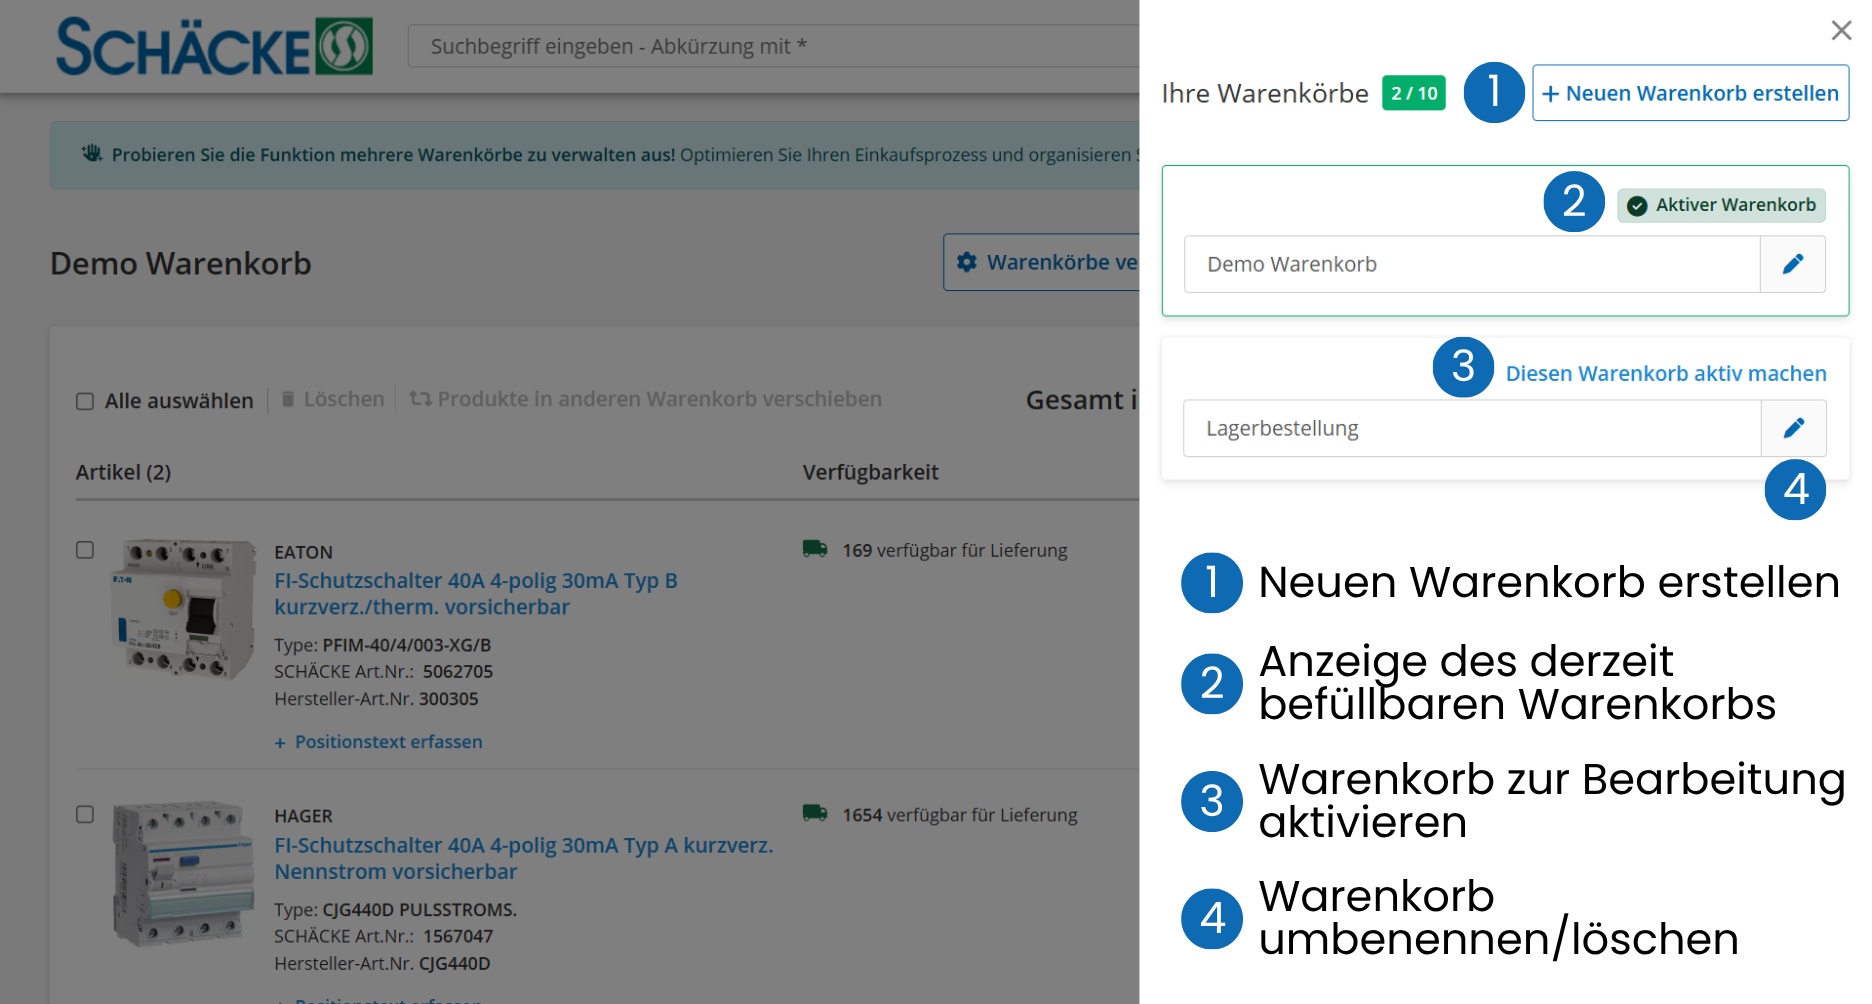This screenshot has height=1004, width=1872.
Task: Click the Schäcke logo
Action: [x=214, y=47]
